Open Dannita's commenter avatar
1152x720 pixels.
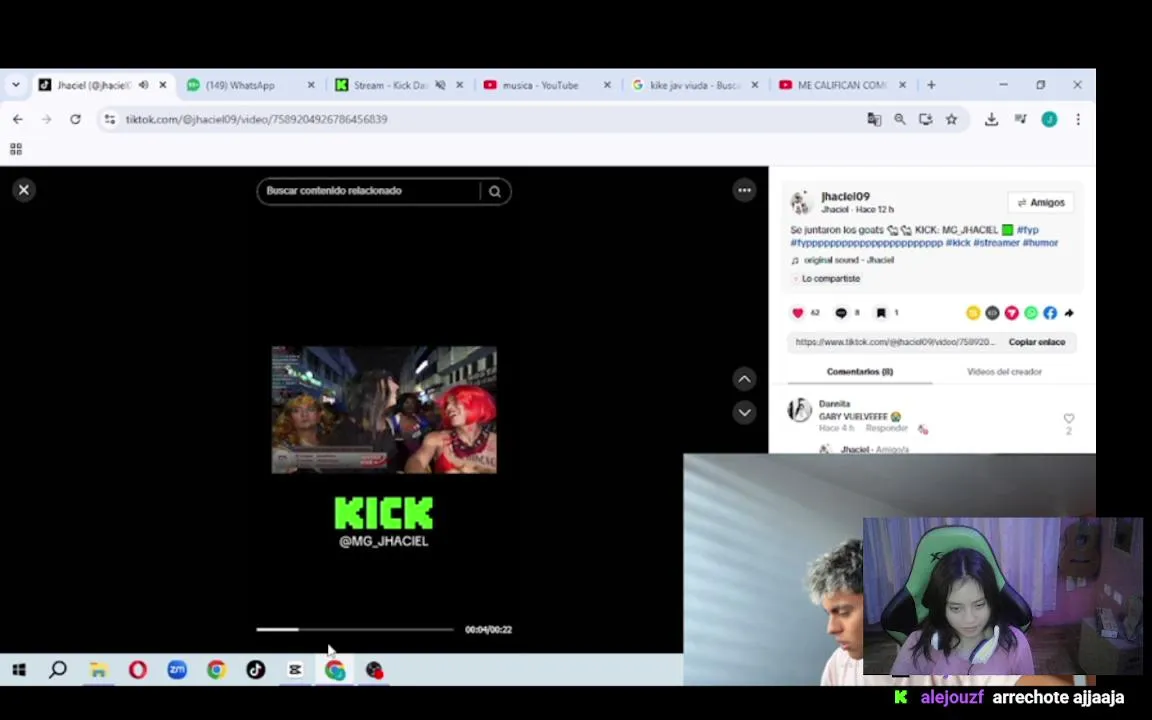(799, 411)
